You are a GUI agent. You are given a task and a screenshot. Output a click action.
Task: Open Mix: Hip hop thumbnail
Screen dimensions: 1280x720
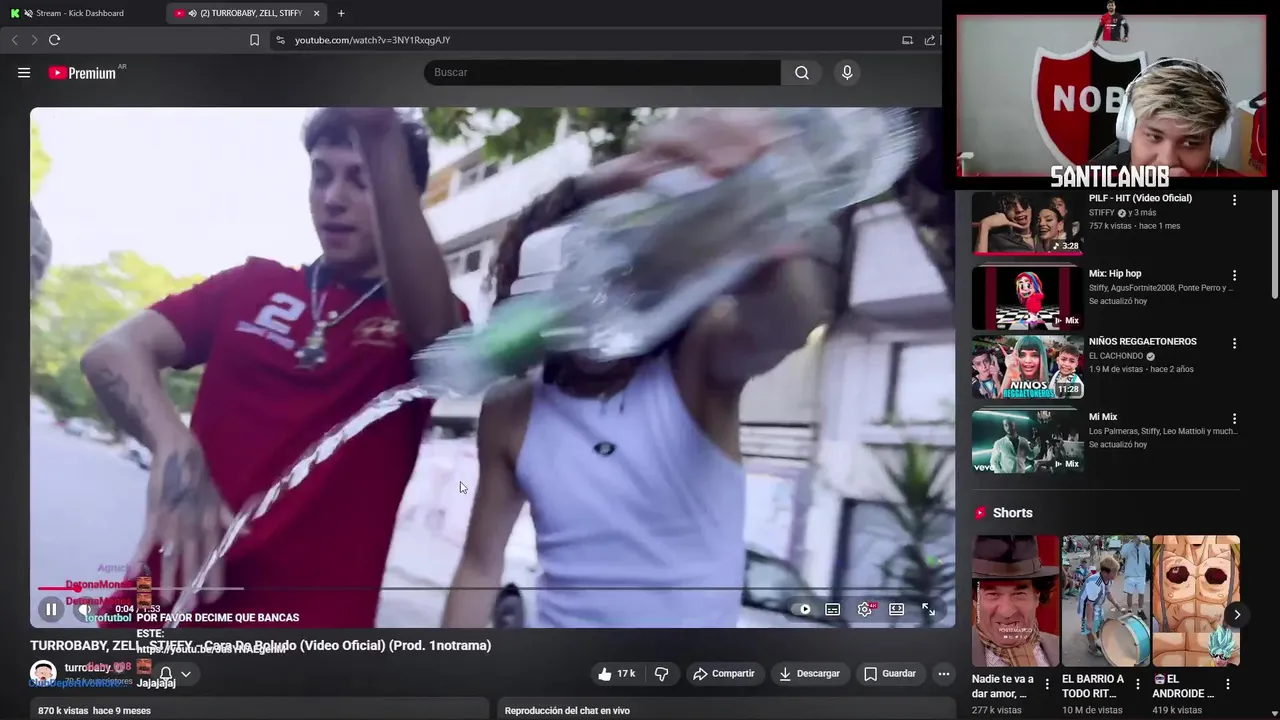(1026, 297)
